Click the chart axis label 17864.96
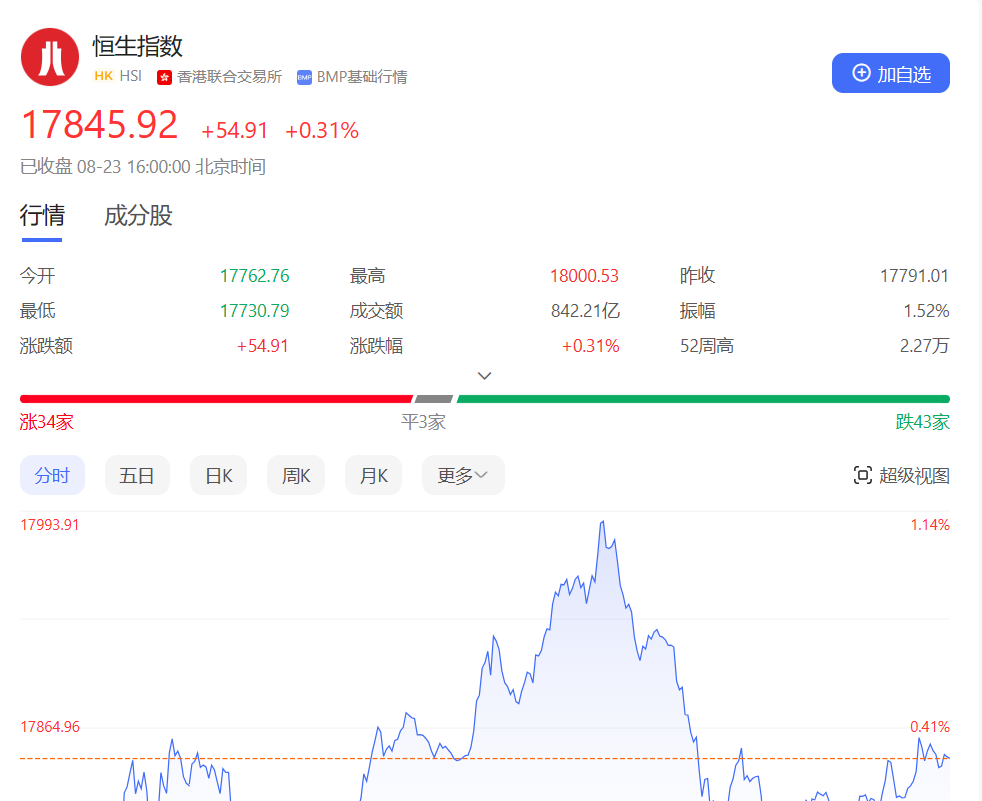Viewport: 982px width, 801px height. [x=50, y=727]
